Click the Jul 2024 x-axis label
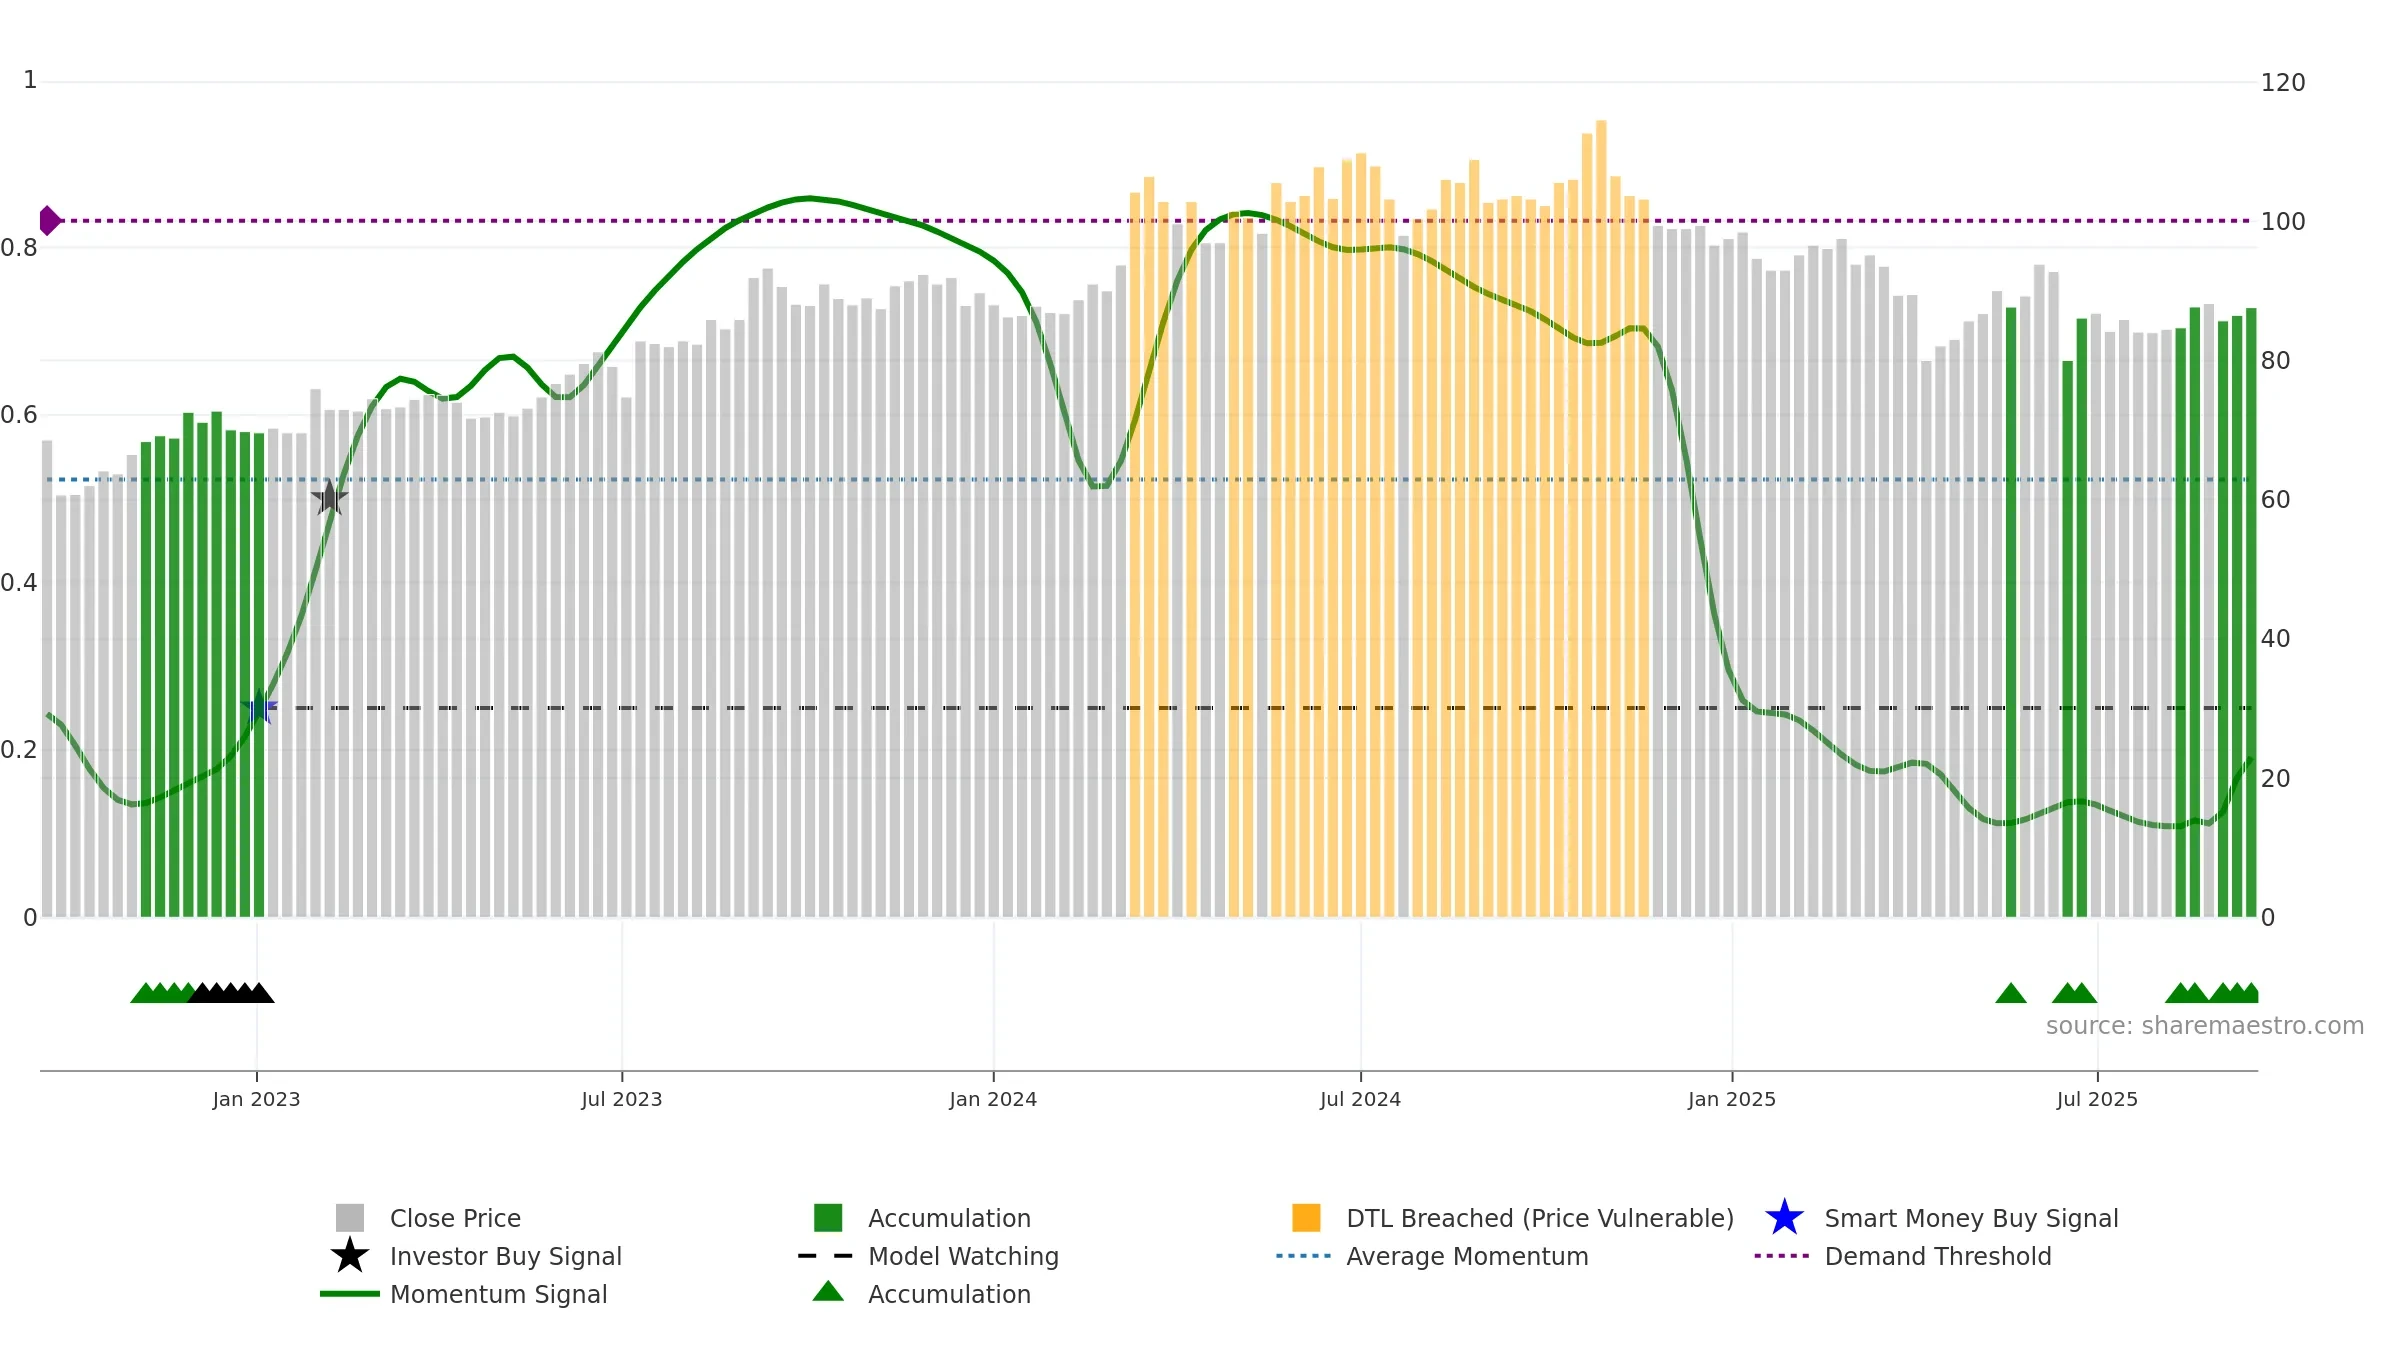This screenshot has width=2400, height=1350. (1360, 1100)
